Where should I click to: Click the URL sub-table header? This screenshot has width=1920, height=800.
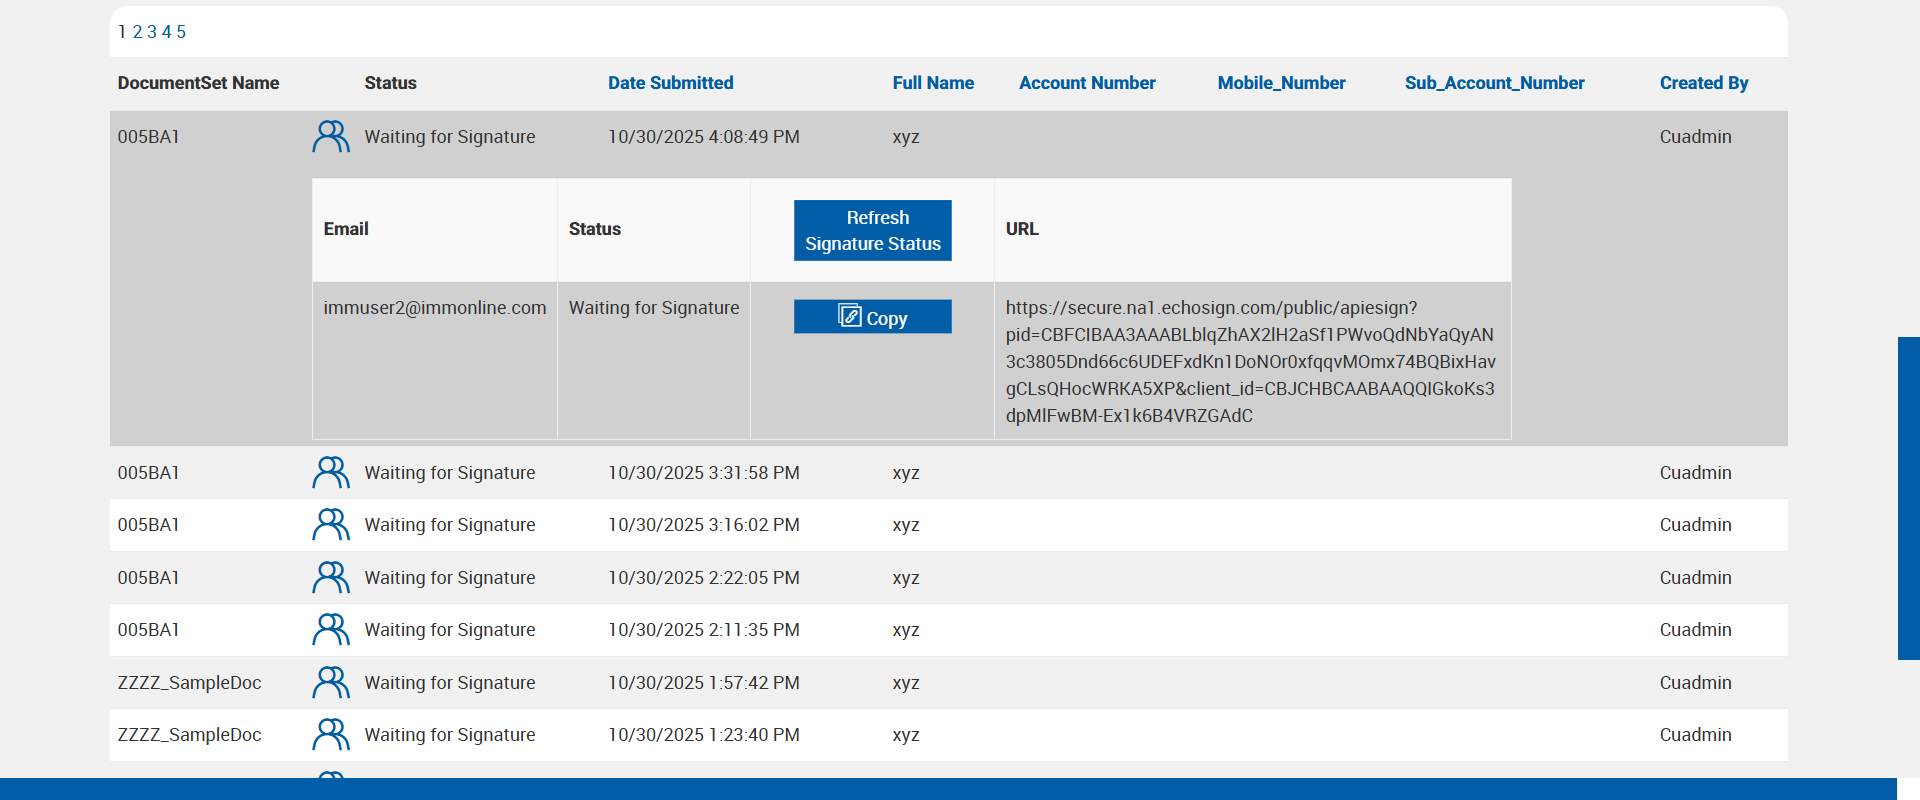coord(1022,229)
